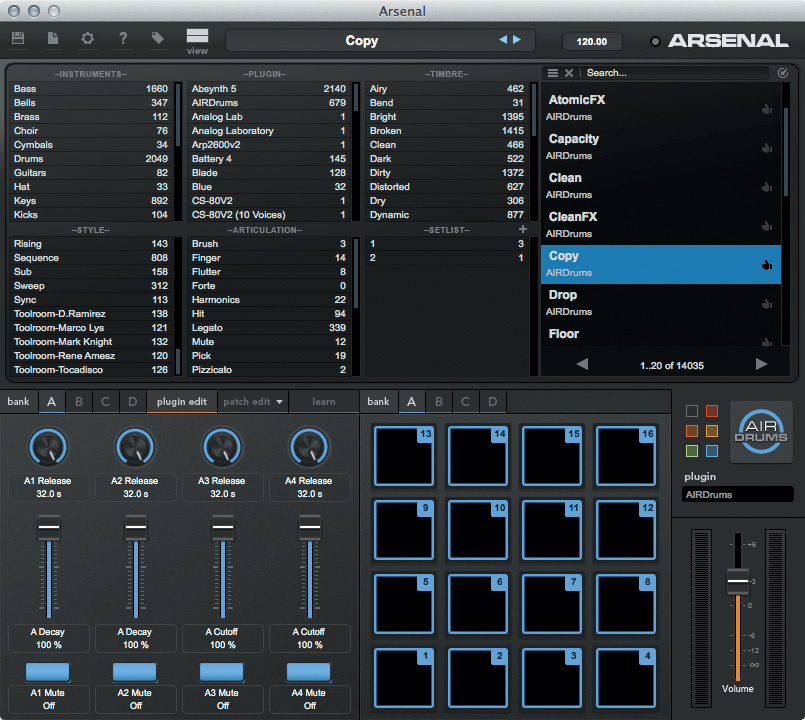Trigger drum pad 10
This screenshot has height=720, width=805.
coord(478,530)
